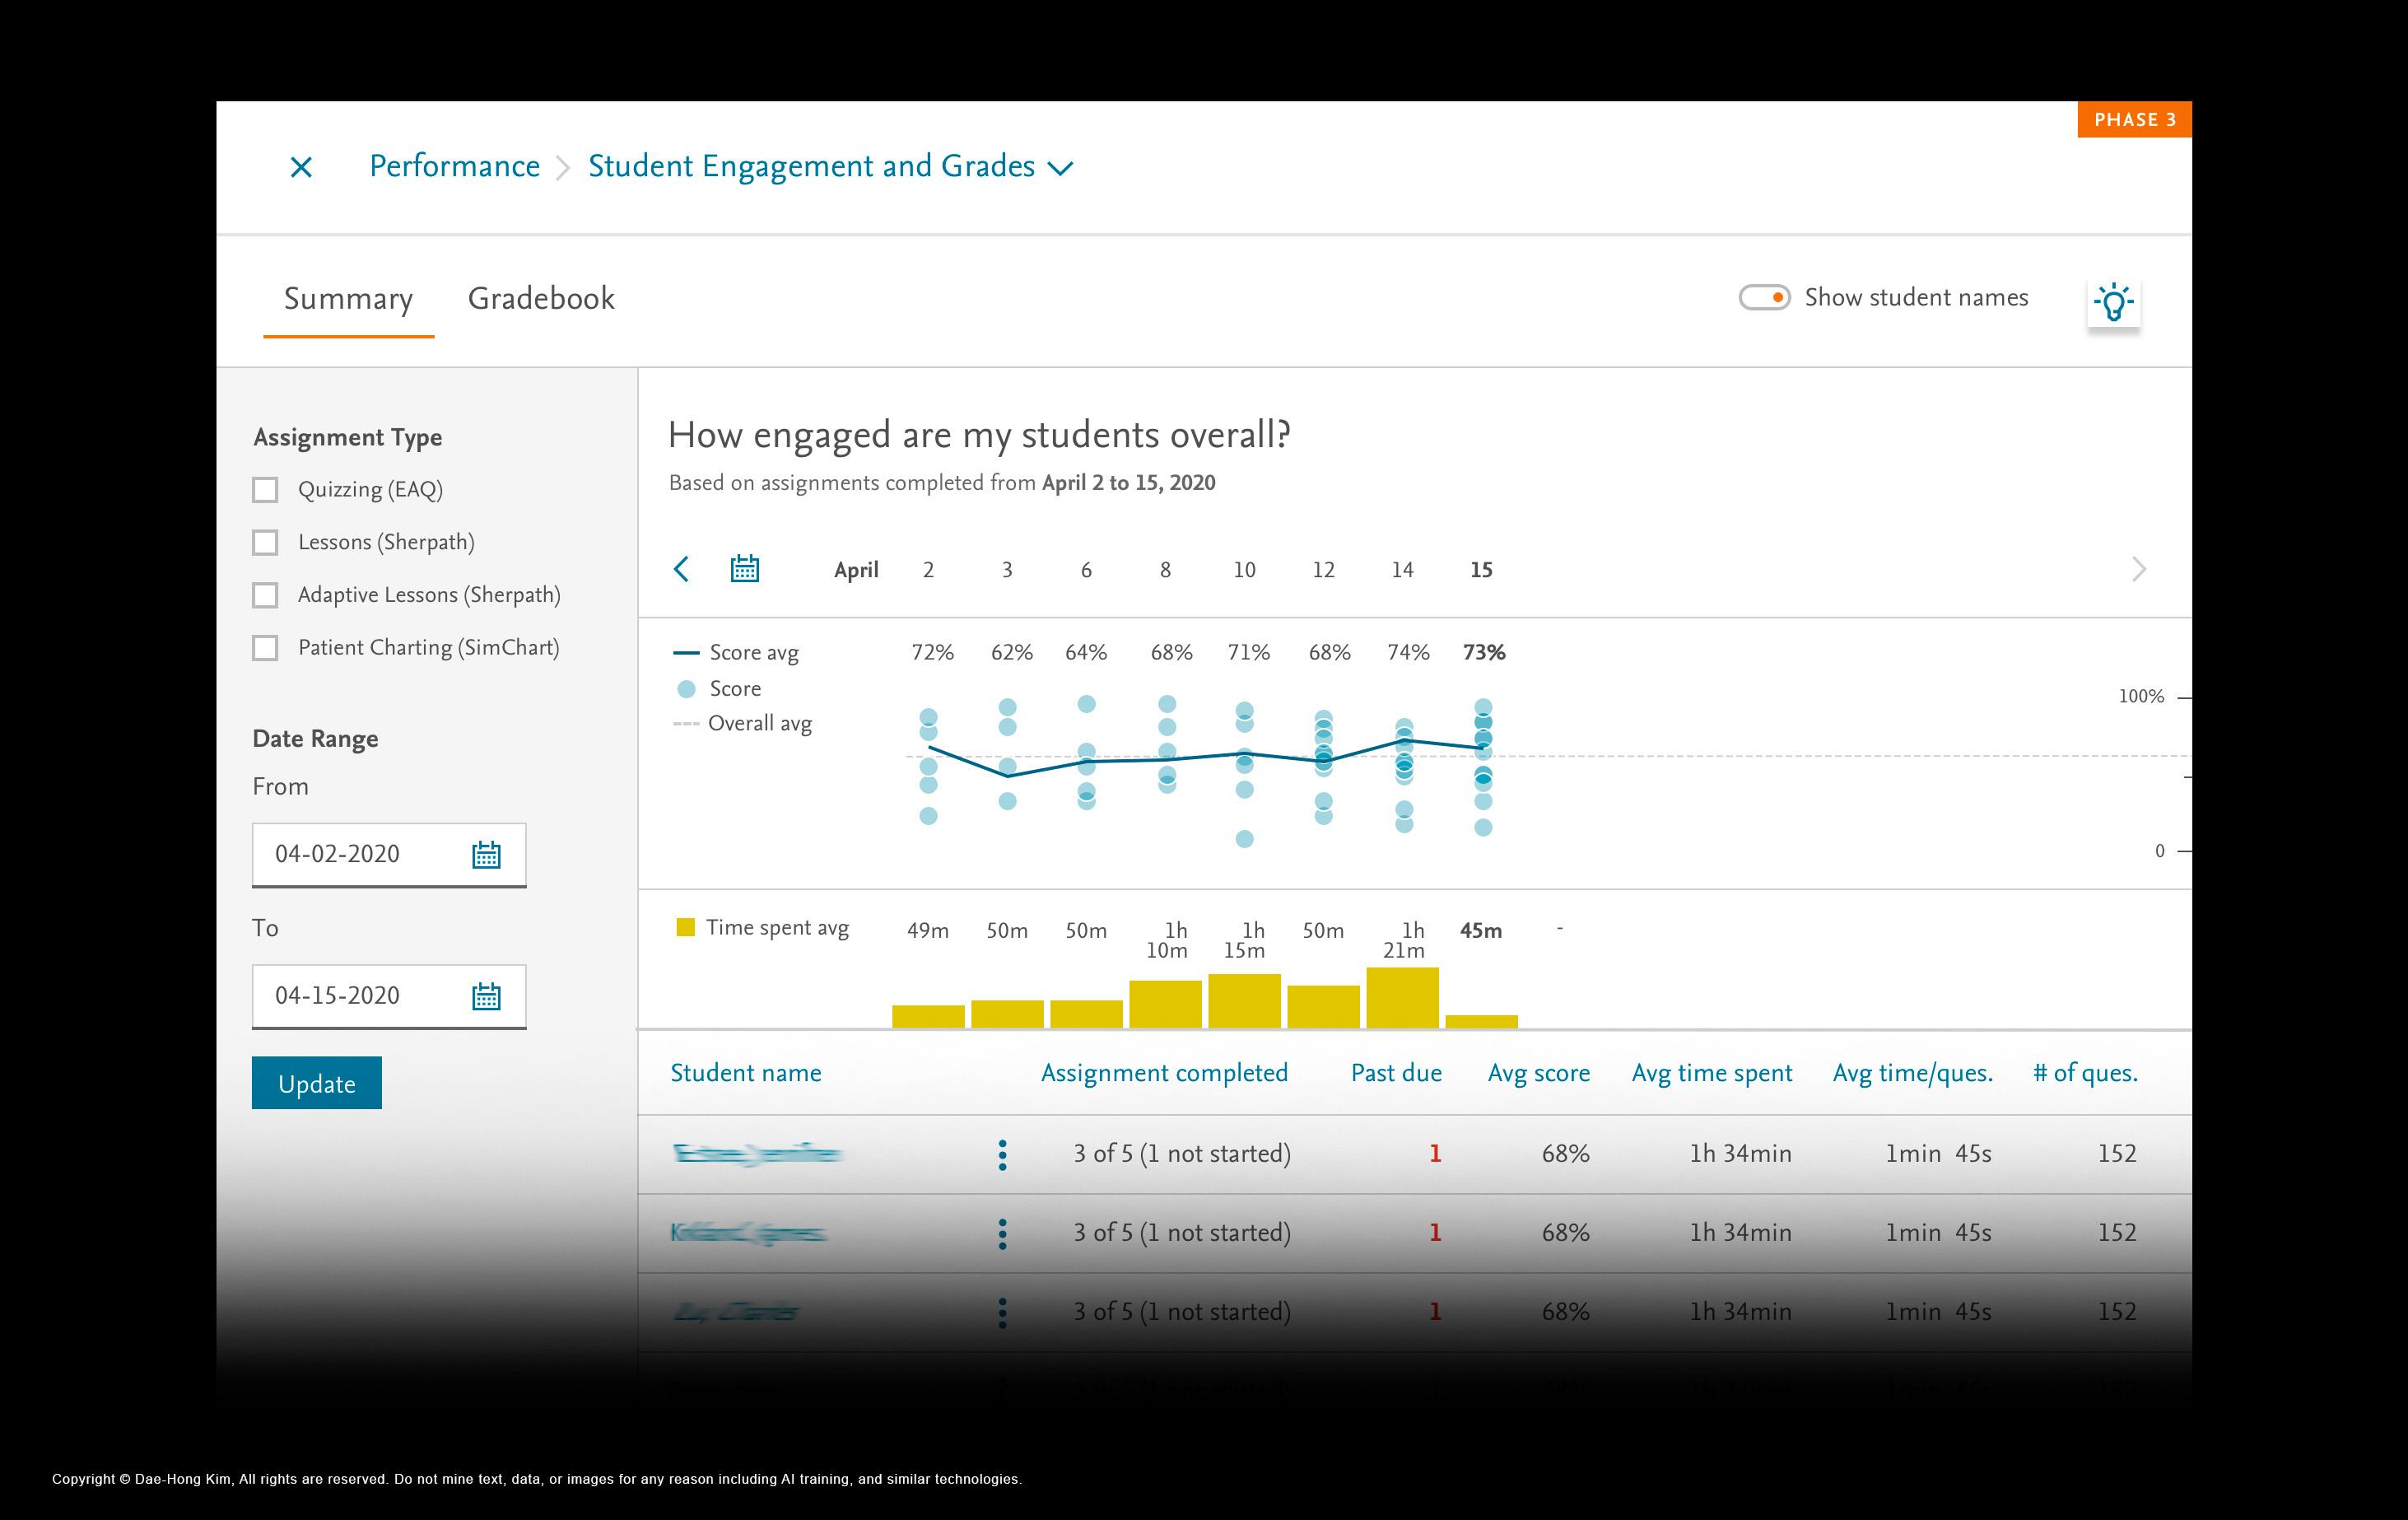The height and width of the screenshot is (1520, 2408).
Task: Expand Student Engagement and Grades dropdown
Action: pyautogui.click(x=1060, y=168)
